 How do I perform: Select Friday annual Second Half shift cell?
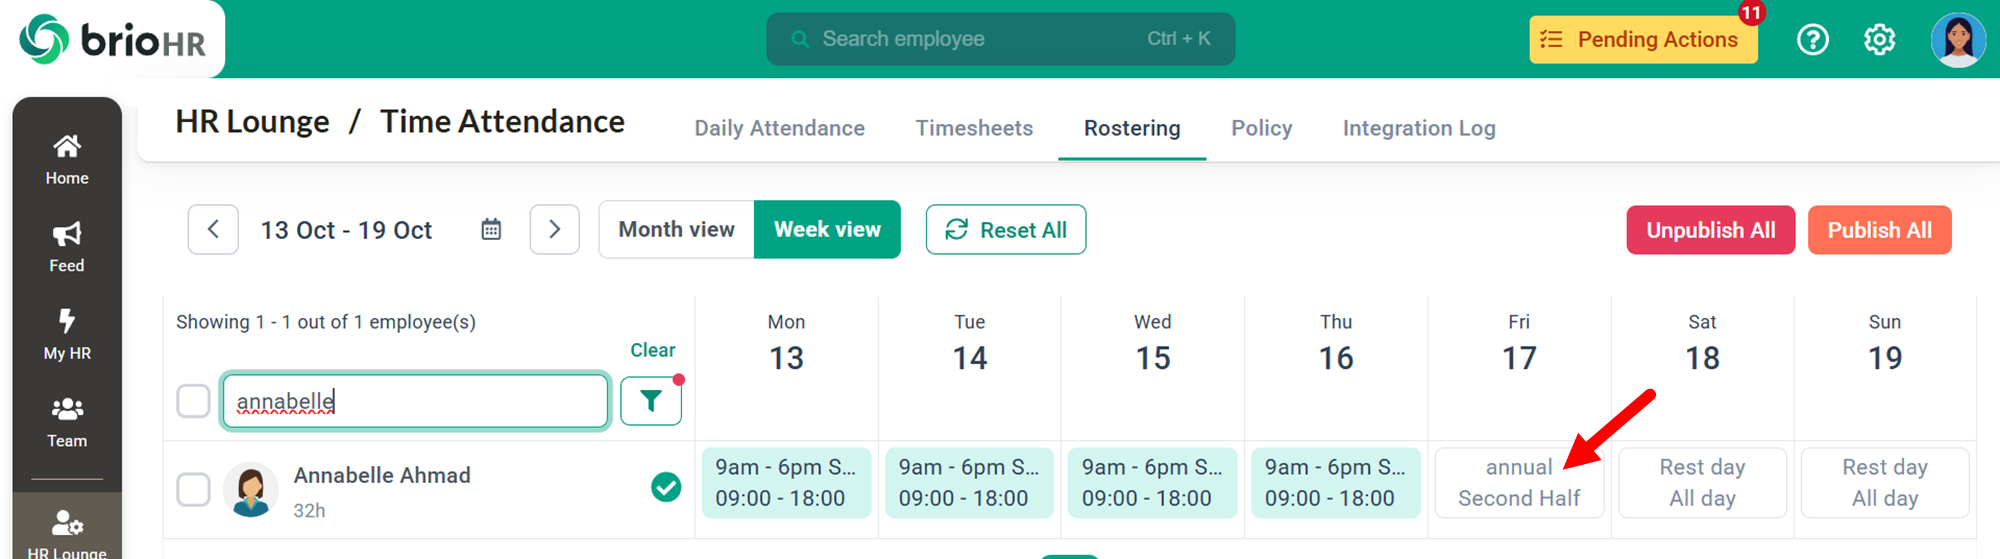coord(1518,483)
